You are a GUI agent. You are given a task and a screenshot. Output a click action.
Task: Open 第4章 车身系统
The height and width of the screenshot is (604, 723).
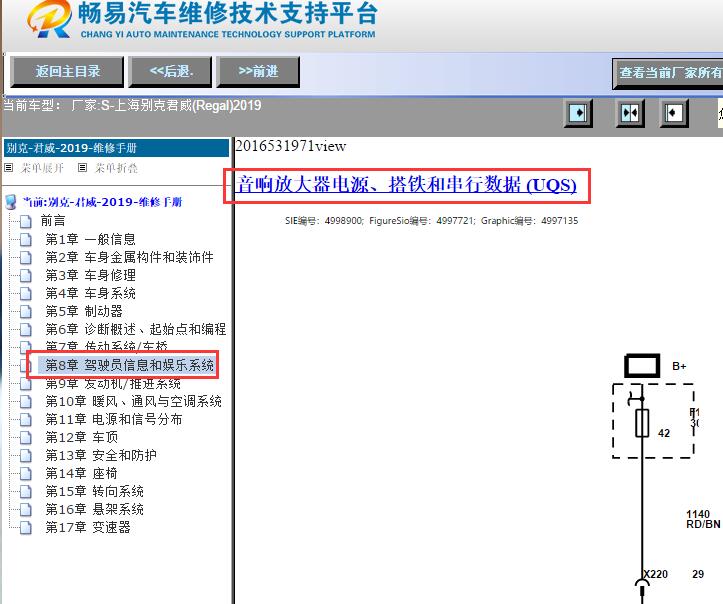pos(90,293)
